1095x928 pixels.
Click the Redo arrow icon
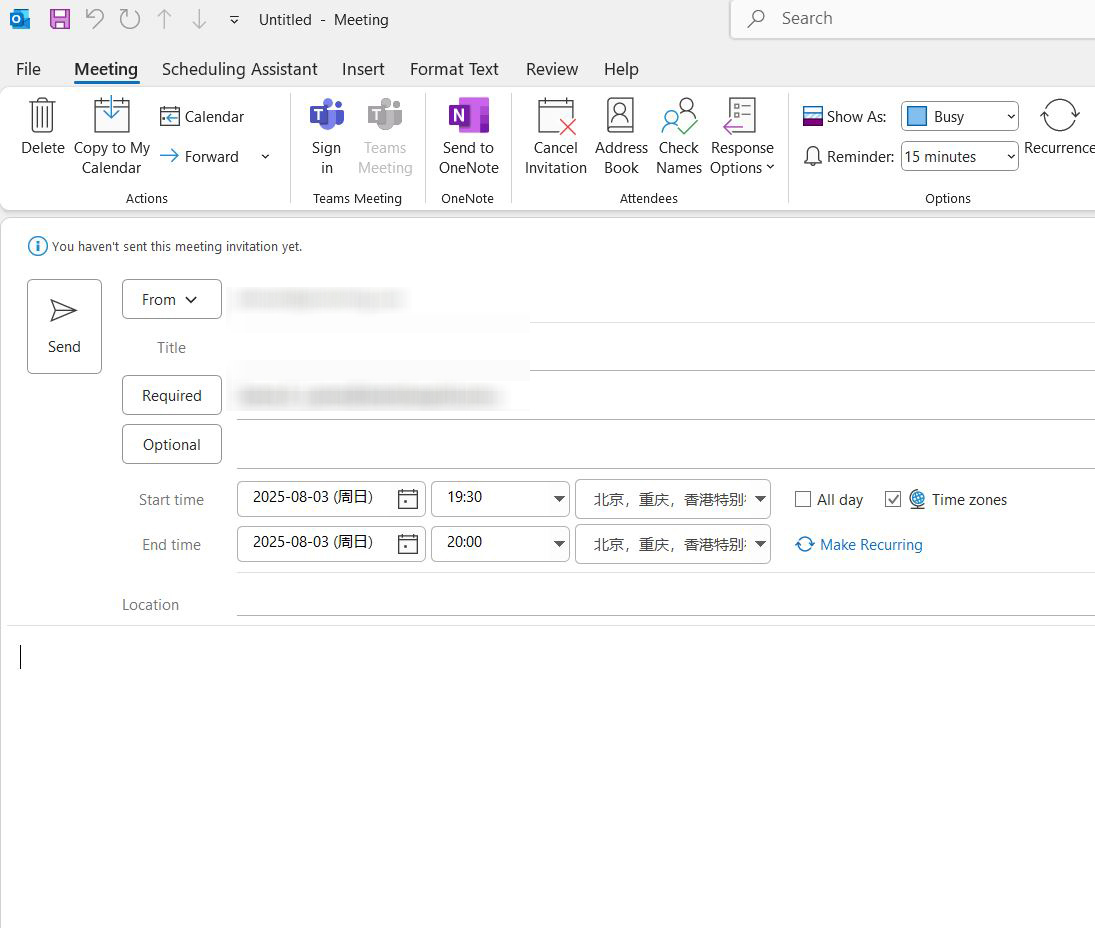coord(130,19)
